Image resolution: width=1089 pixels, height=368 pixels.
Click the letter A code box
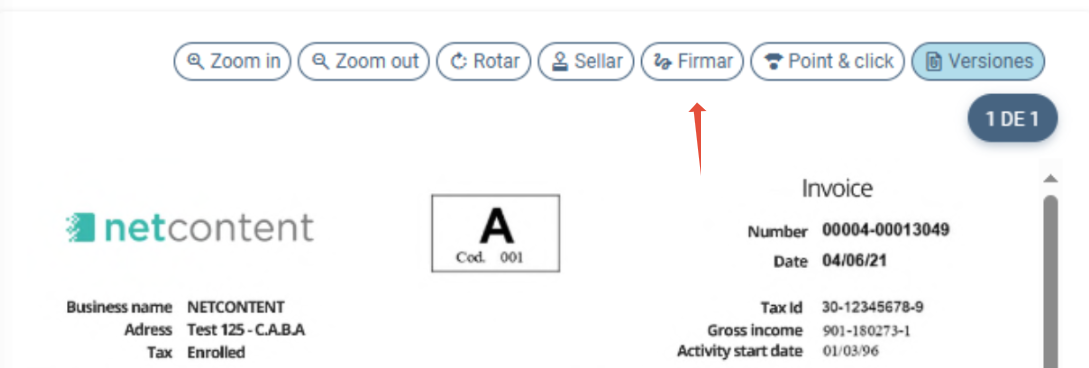495,233
